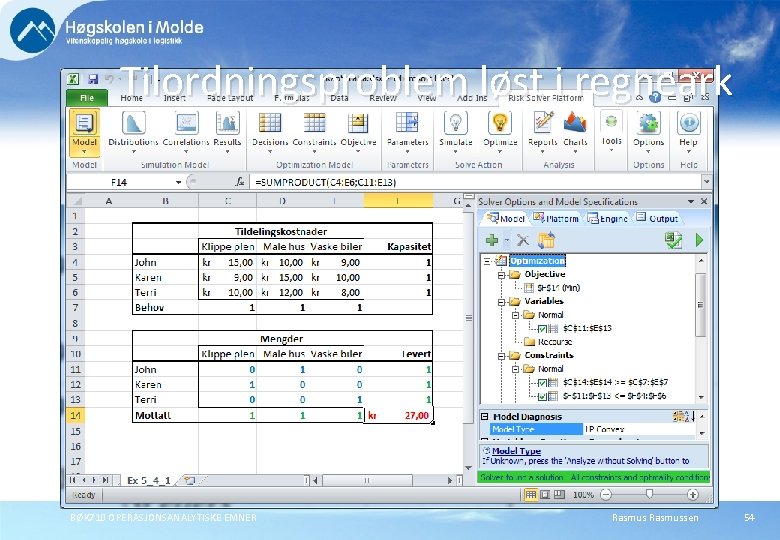Switch to the Platform tab in solver pane
Image resolution: width=780 pixels, height=540 pixels.
pos(556,218)
